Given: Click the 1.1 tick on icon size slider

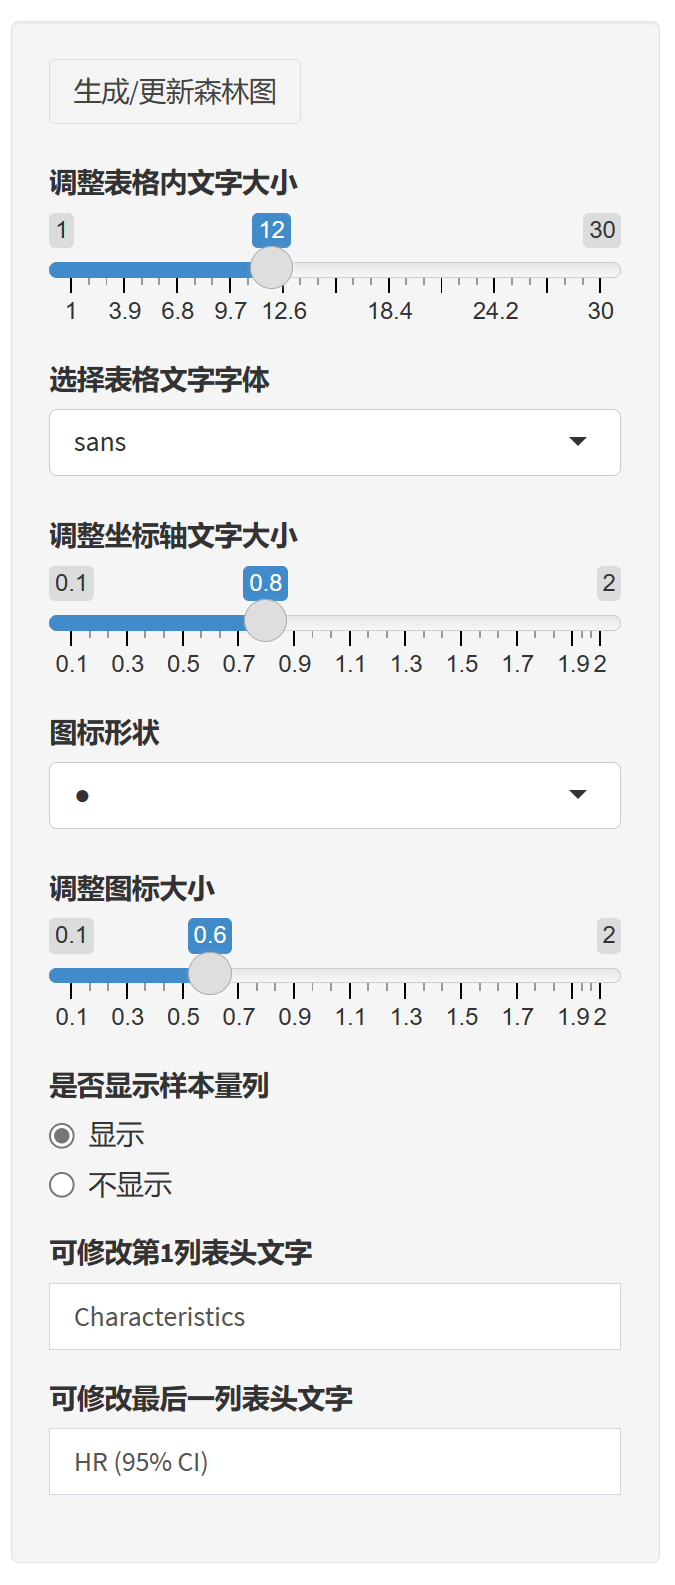Looking at the screenshot, I should [x=350, y=1017].
